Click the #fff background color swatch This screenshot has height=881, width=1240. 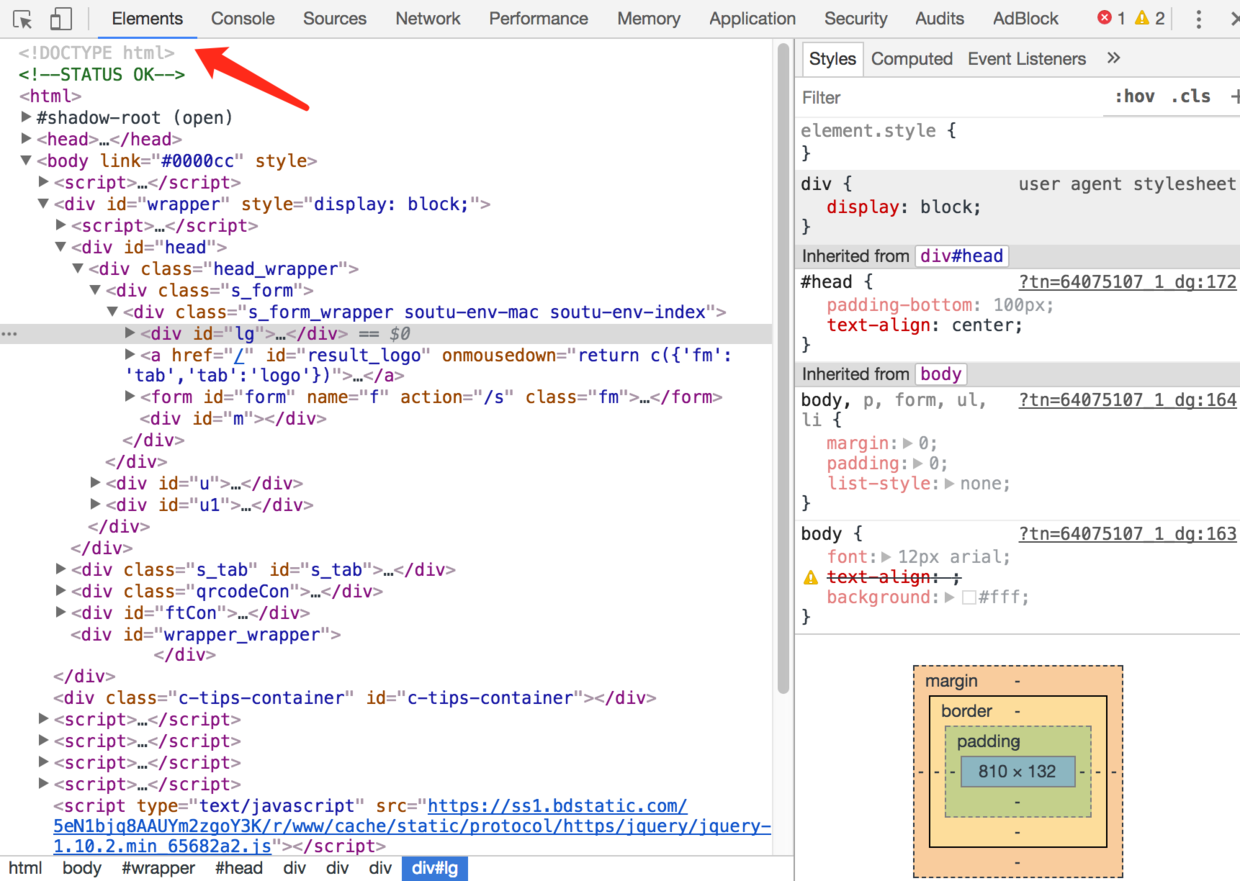(x=968, y=598)
